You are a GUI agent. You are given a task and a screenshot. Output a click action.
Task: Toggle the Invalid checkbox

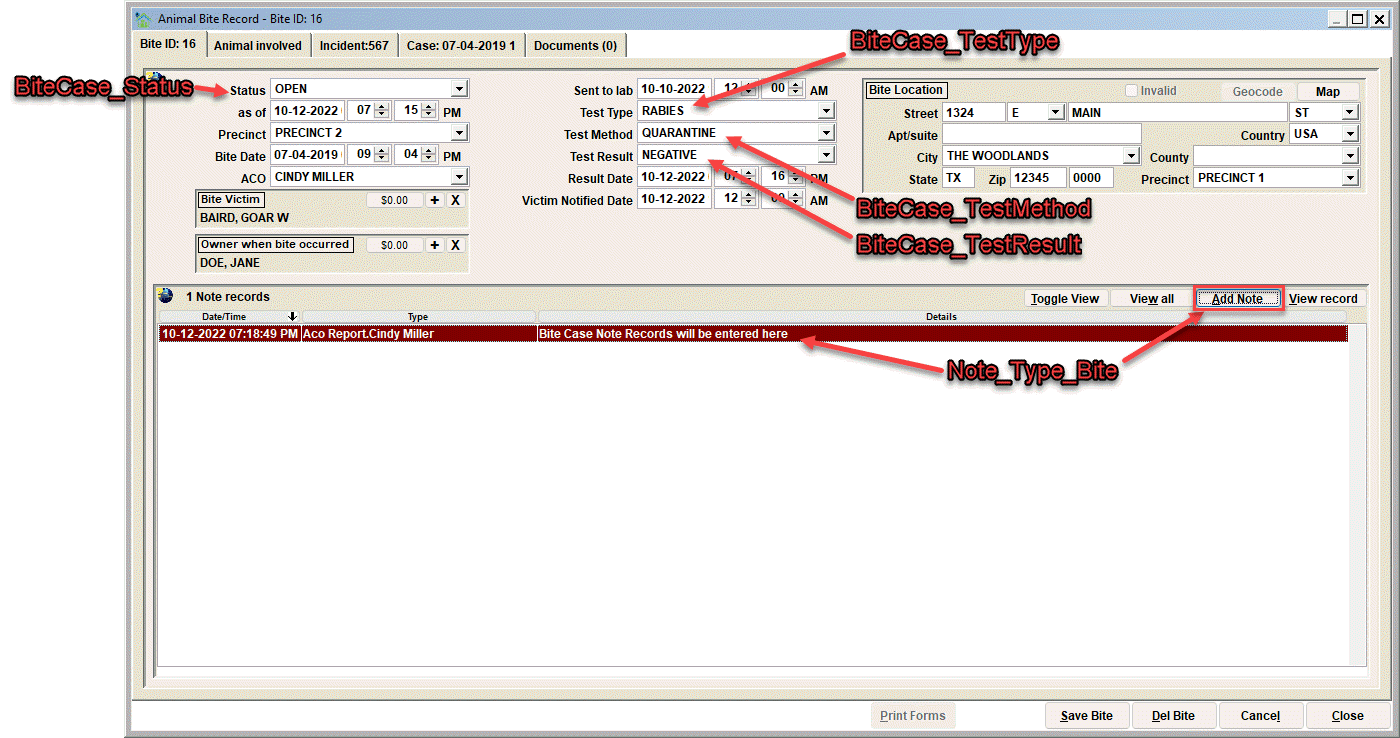pos(1131,90)
